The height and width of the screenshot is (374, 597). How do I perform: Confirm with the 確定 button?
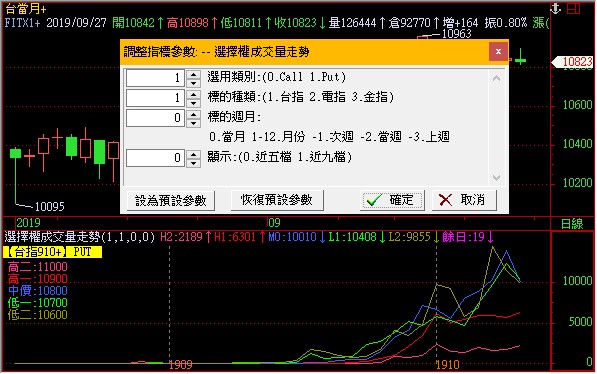coord(392,200)
